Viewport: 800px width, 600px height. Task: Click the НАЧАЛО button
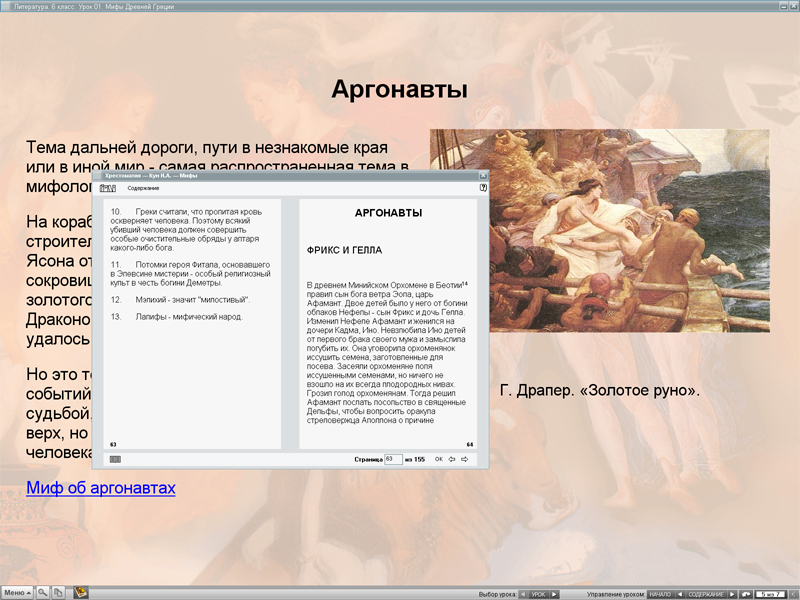660,594
